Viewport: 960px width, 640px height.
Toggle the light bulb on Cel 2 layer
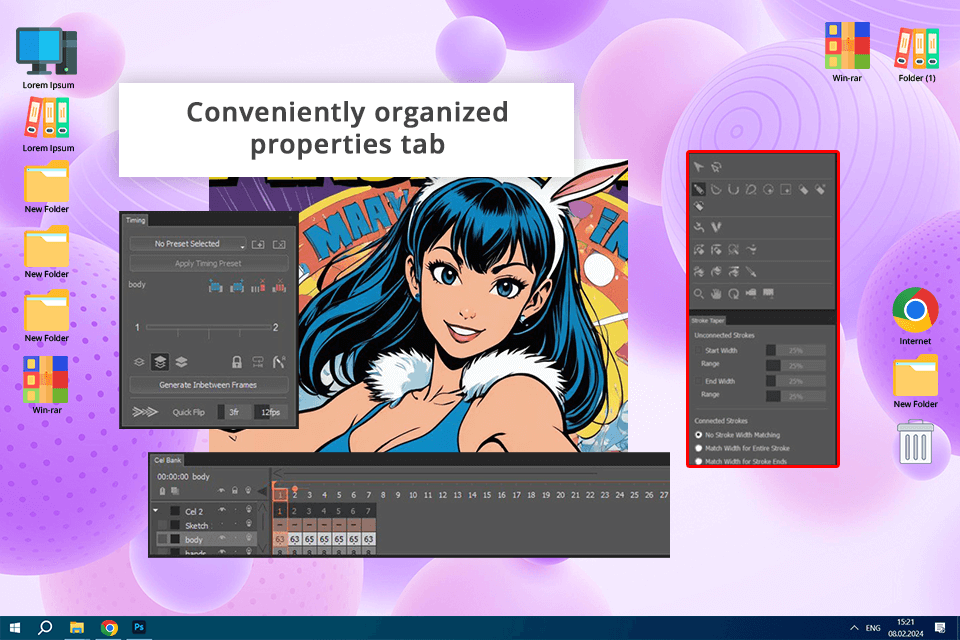[x=249, y=510]
